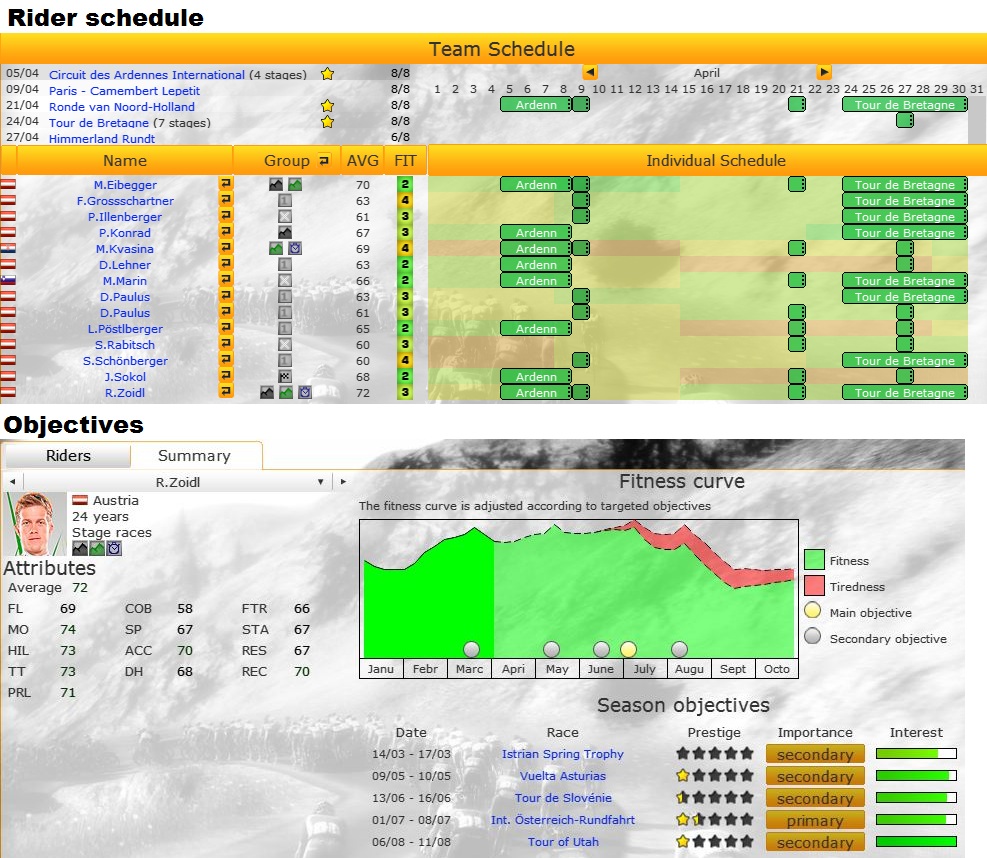Switch to the next rider with right triangle
This screenshot has height=858, width=987.
344,482
